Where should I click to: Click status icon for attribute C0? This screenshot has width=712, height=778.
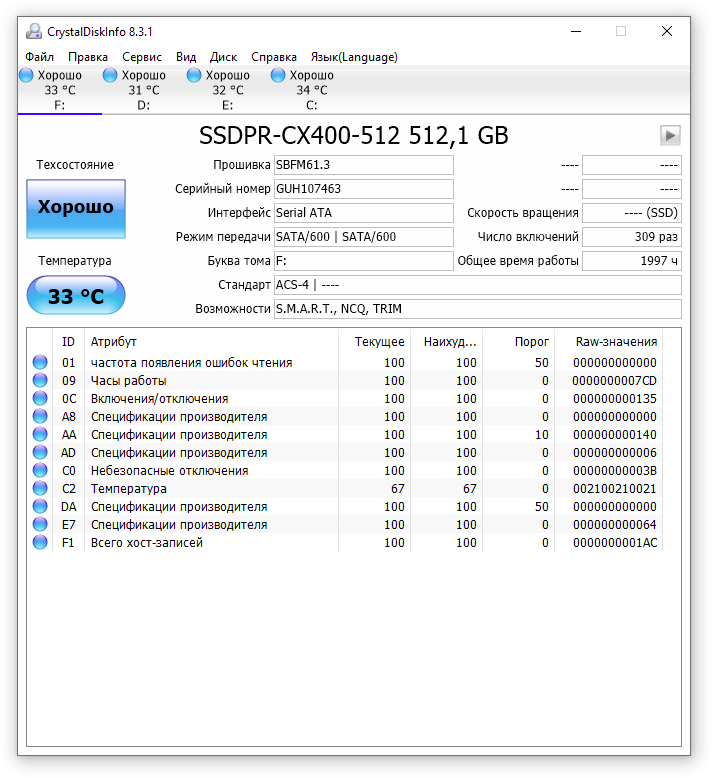[40, 470]
